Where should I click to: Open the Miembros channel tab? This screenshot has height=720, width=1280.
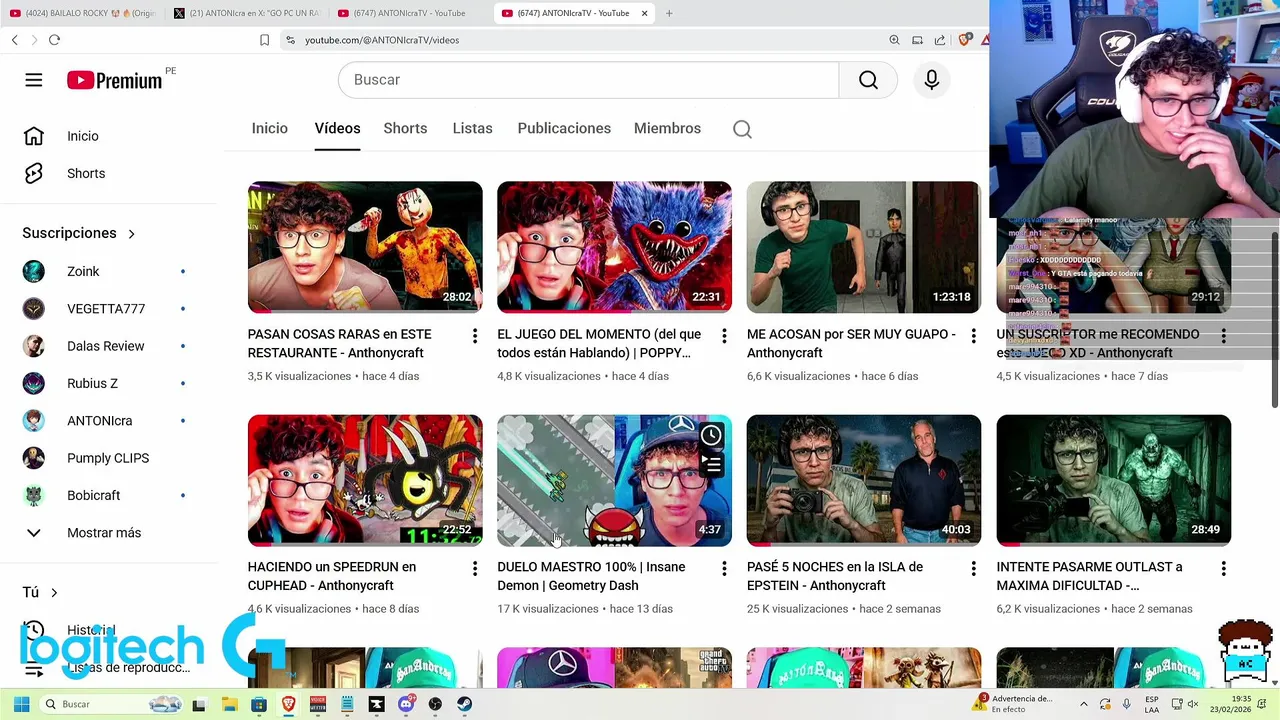click(667, 128)
